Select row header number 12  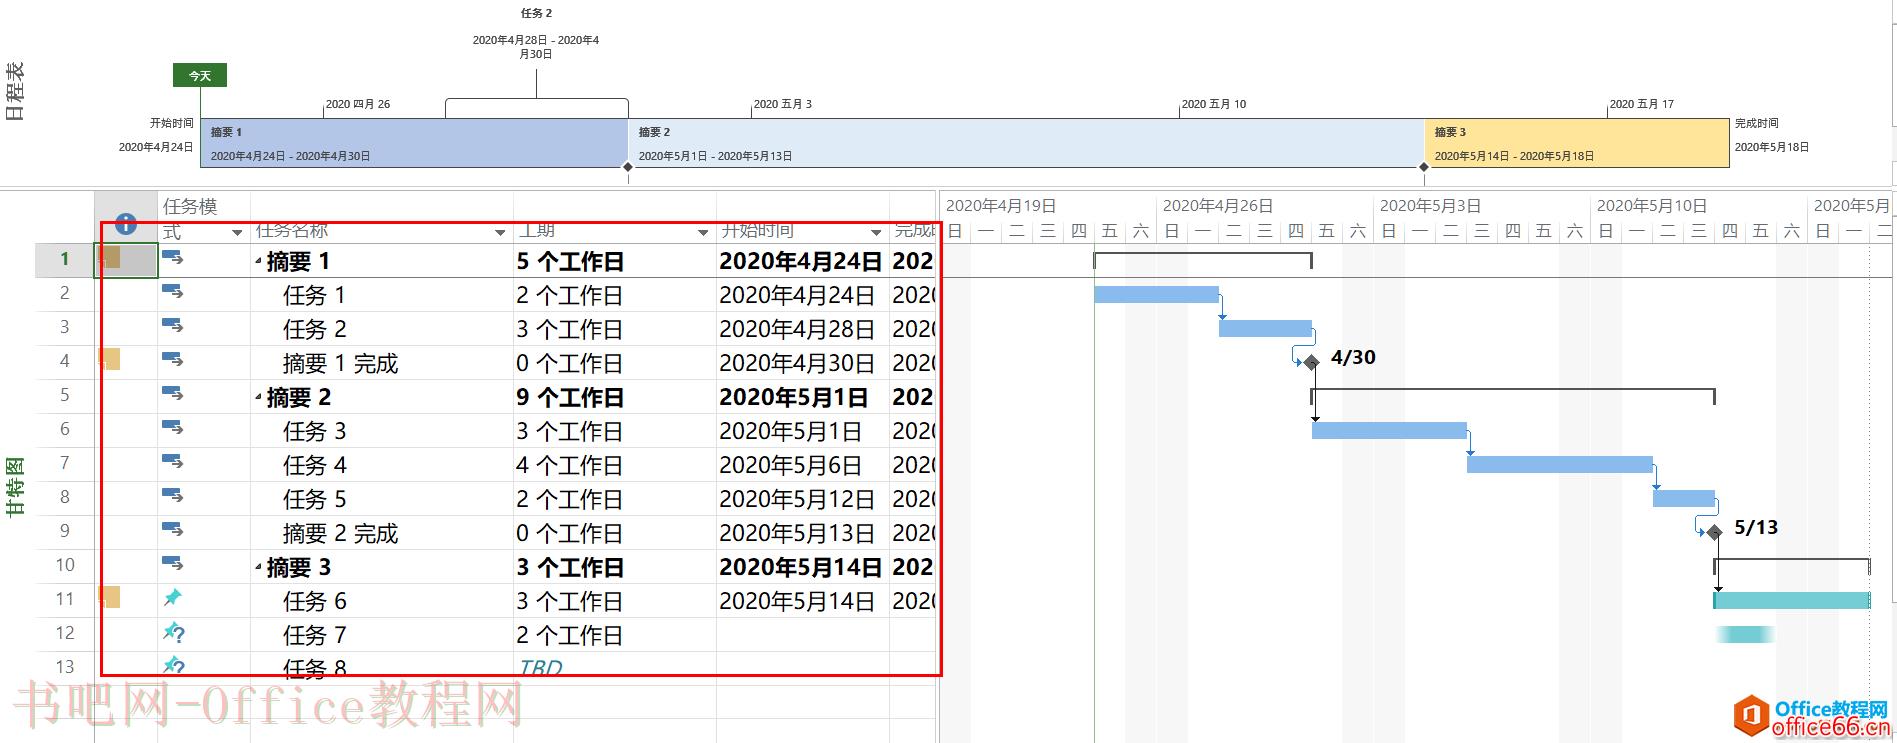65,632
